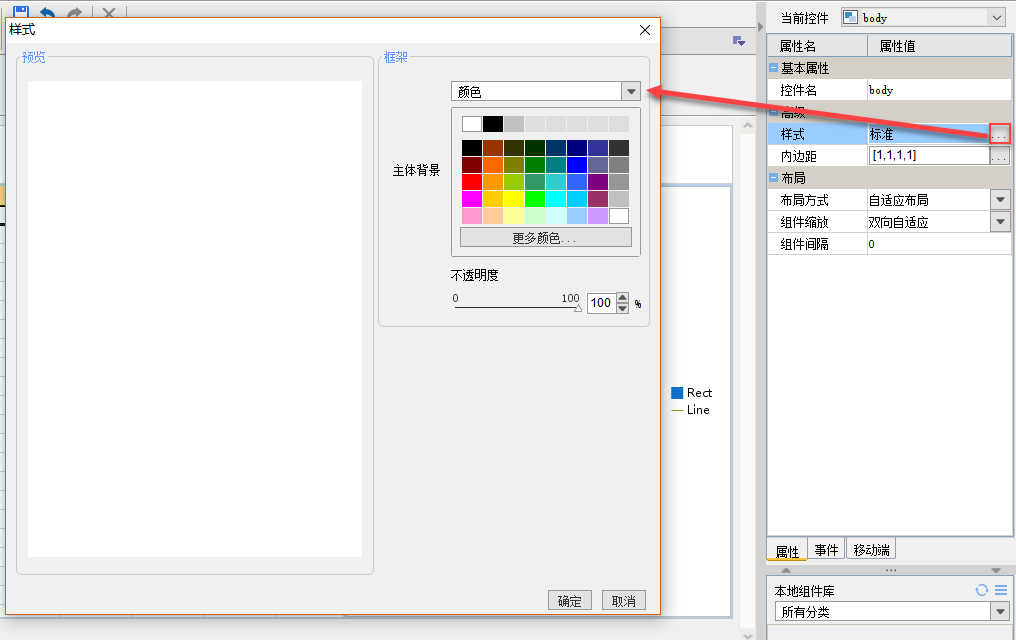Open the 所有分类 category dropdown
This screenshot has width=1016, height=640.
point(1000,611)
